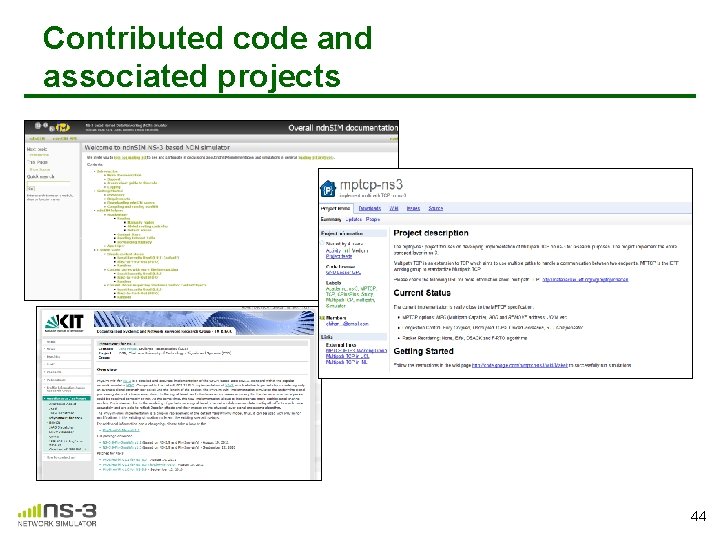Viewport: 720px width, 540px height.
Task: Click the Project feeds link
Action: 339,256
